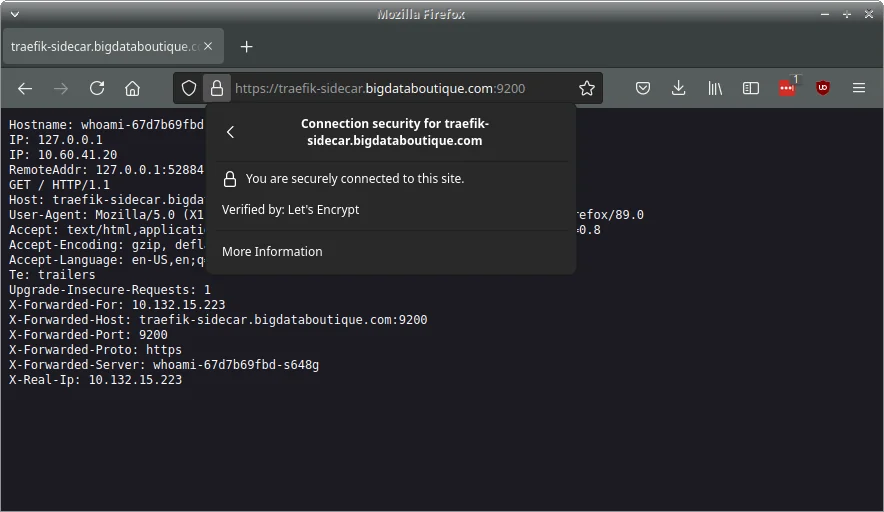Open a new tab with plus button

pos(246,47)
